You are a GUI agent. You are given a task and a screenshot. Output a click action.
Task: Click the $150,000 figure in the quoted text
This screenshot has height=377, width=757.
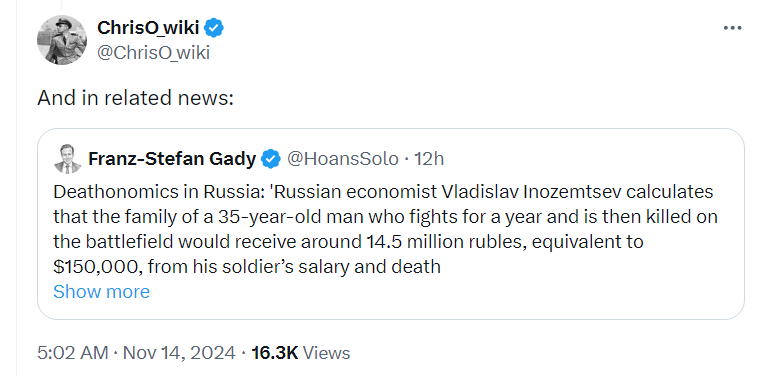[98, 267]
